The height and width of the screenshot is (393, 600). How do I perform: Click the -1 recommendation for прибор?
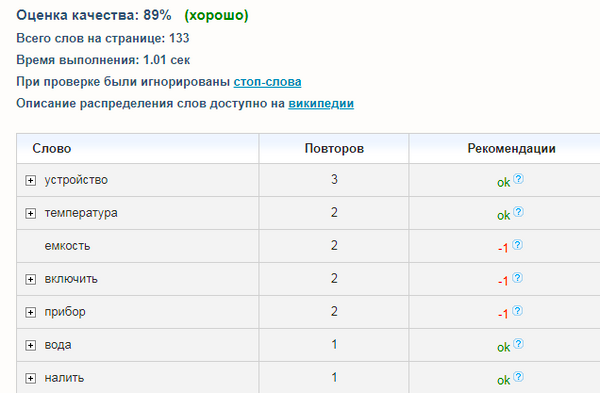503,314
